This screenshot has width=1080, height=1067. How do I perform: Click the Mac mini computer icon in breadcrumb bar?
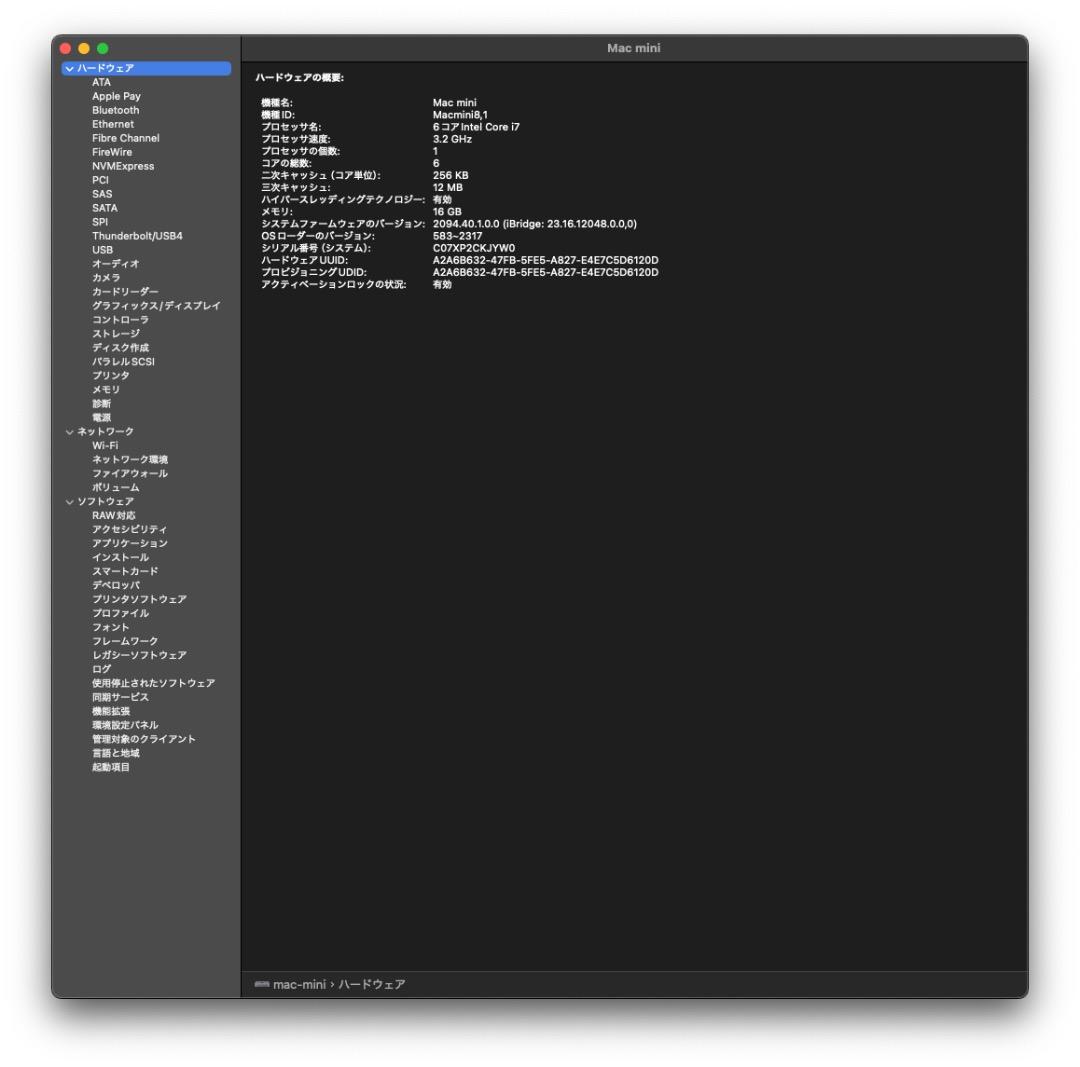pos(263,984)
